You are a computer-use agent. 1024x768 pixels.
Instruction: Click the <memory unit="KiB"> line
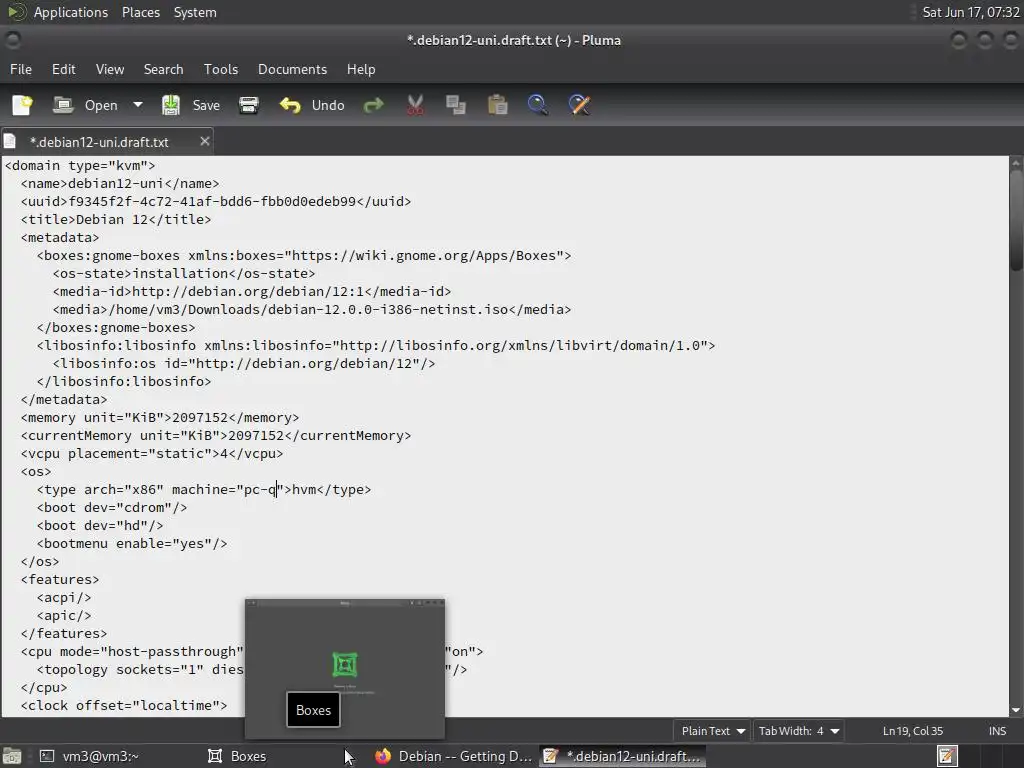click(x=159, y=417)
